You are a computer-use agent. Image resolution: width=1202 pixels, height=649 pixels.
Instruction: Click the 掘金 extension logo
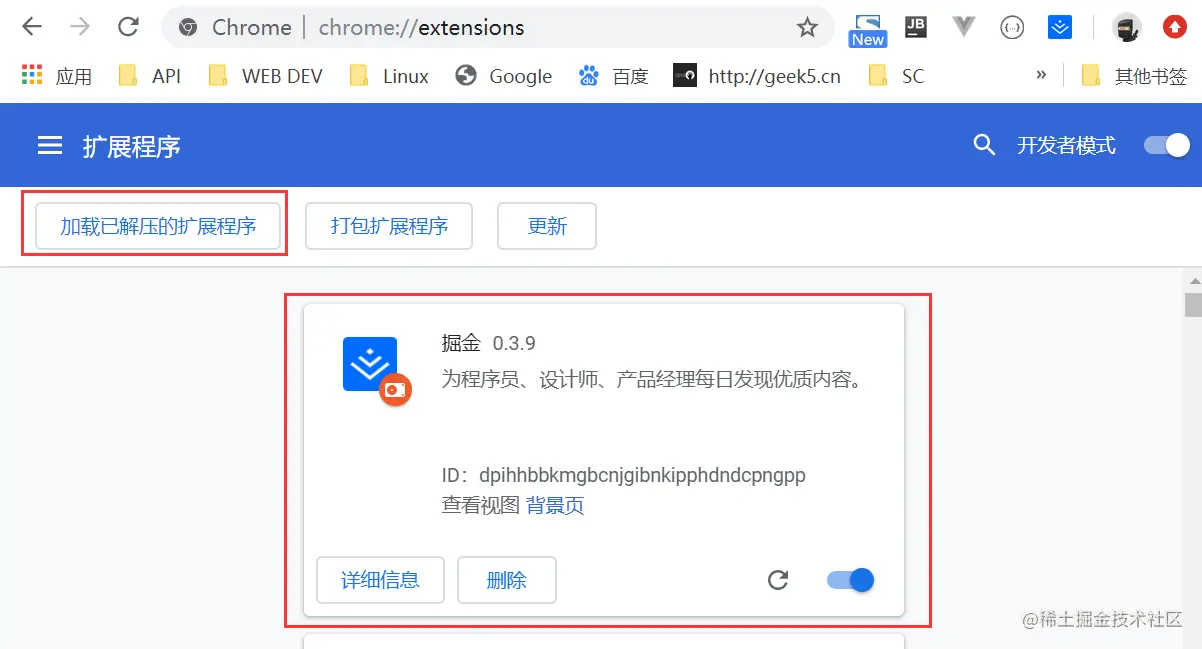click(x=371, y=365)
